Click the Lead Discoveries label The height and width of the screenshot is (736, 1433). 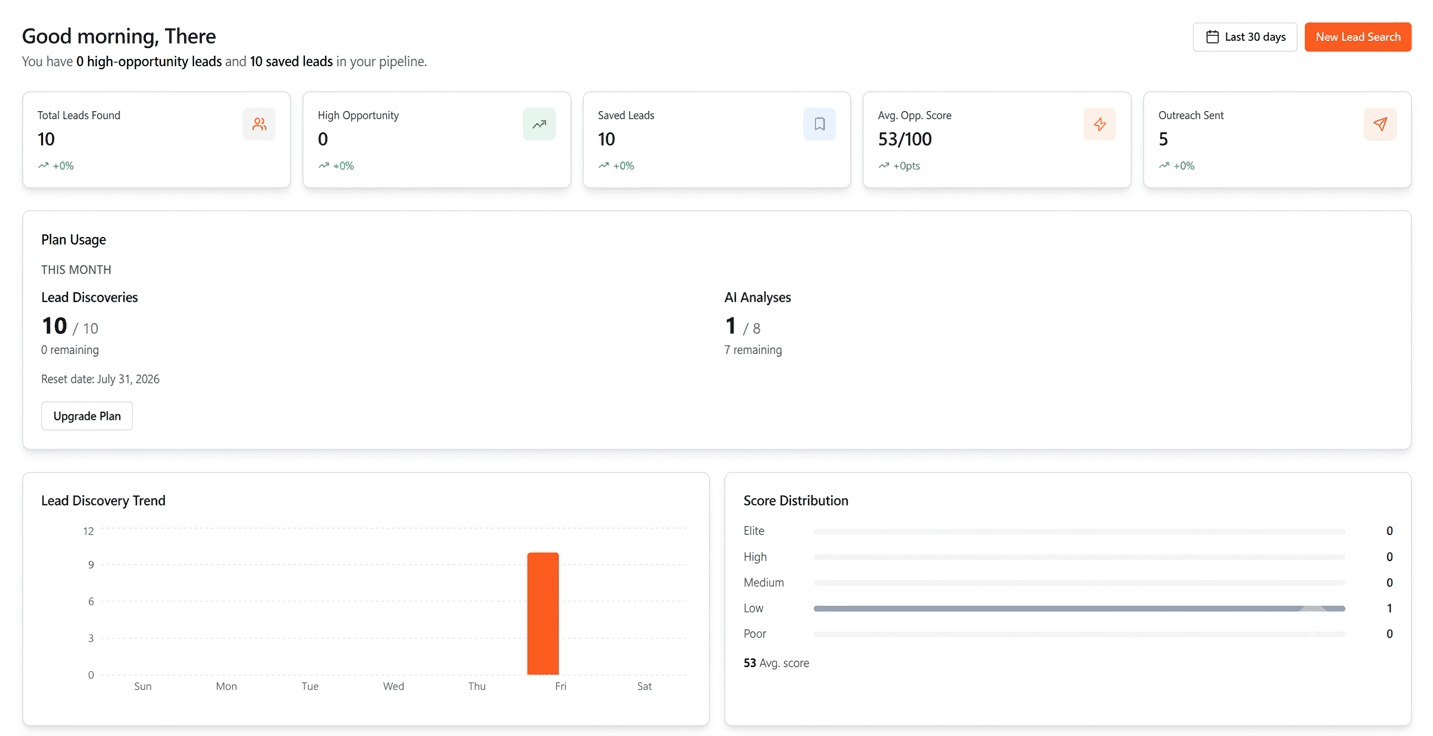(x=89, y=298)
